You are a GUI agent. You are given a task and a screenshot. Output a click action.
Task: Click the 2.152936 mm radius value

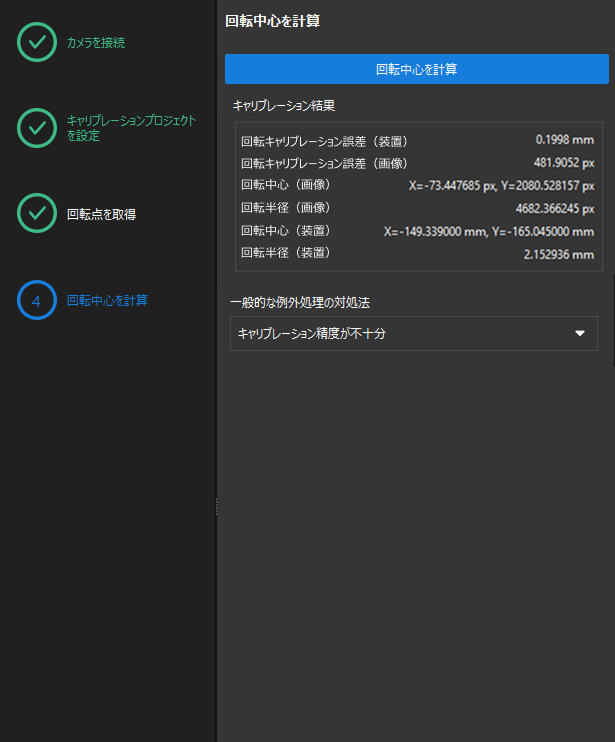(559, 255)
